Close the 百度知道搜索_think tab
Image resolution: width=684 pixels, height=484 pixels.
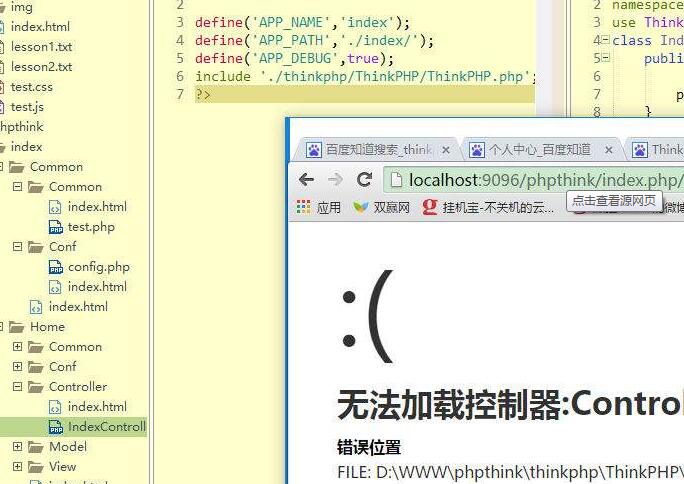(x=445, y=150)
